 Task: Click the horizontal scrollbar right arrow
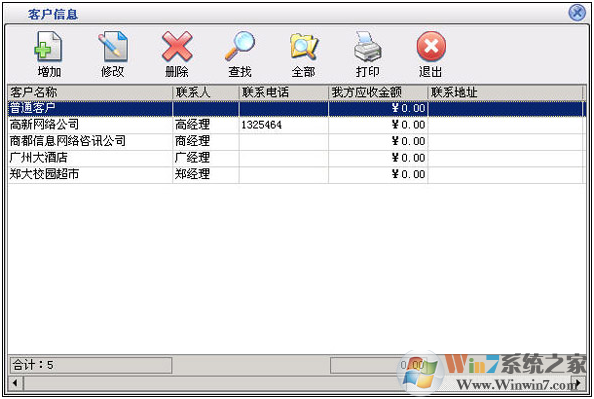(578, 383)
